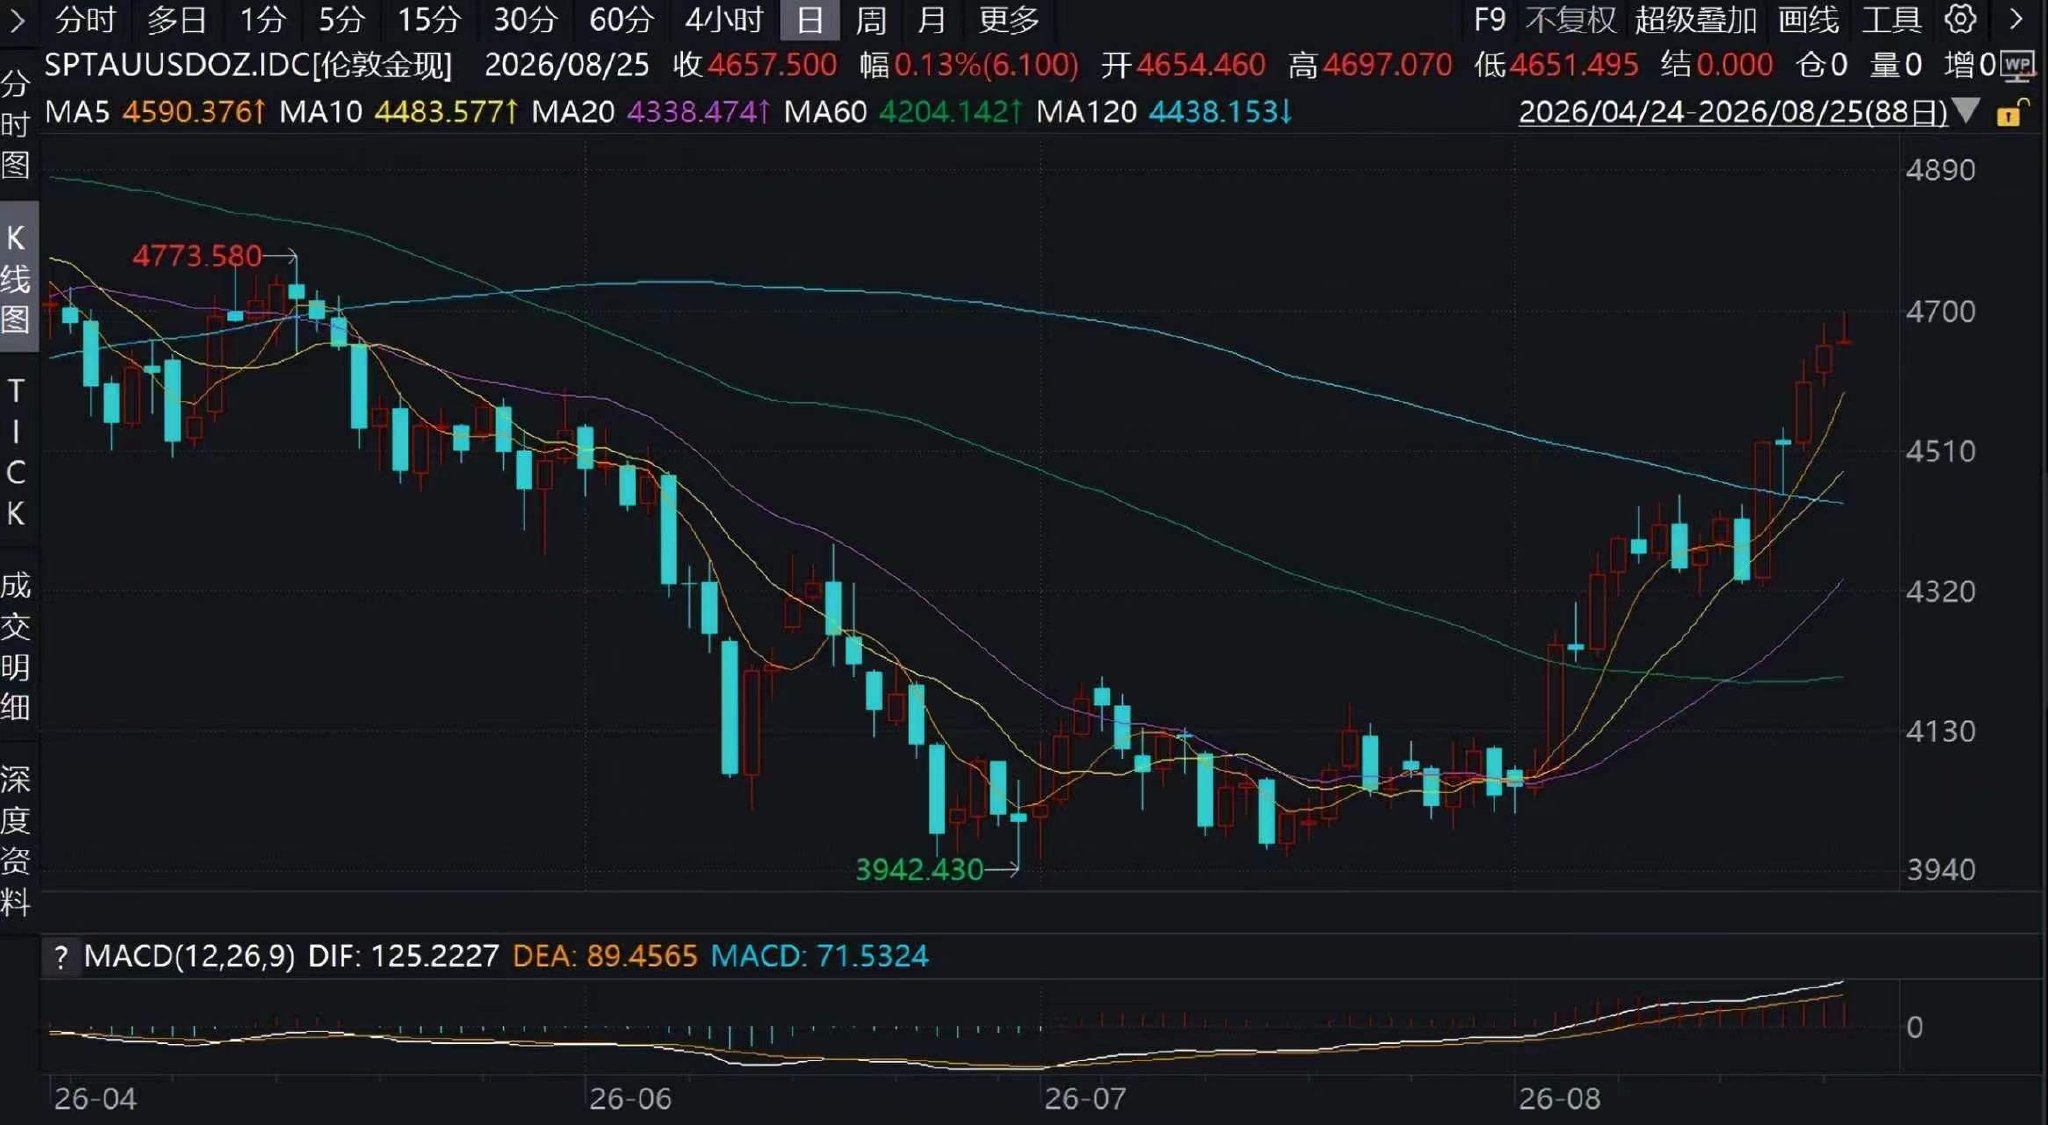Click the SPTAUUSDOZ.IDC symbol name
Viewport: 2048px width, 1125px height.
pyautogui.click(x=248, y=66)
